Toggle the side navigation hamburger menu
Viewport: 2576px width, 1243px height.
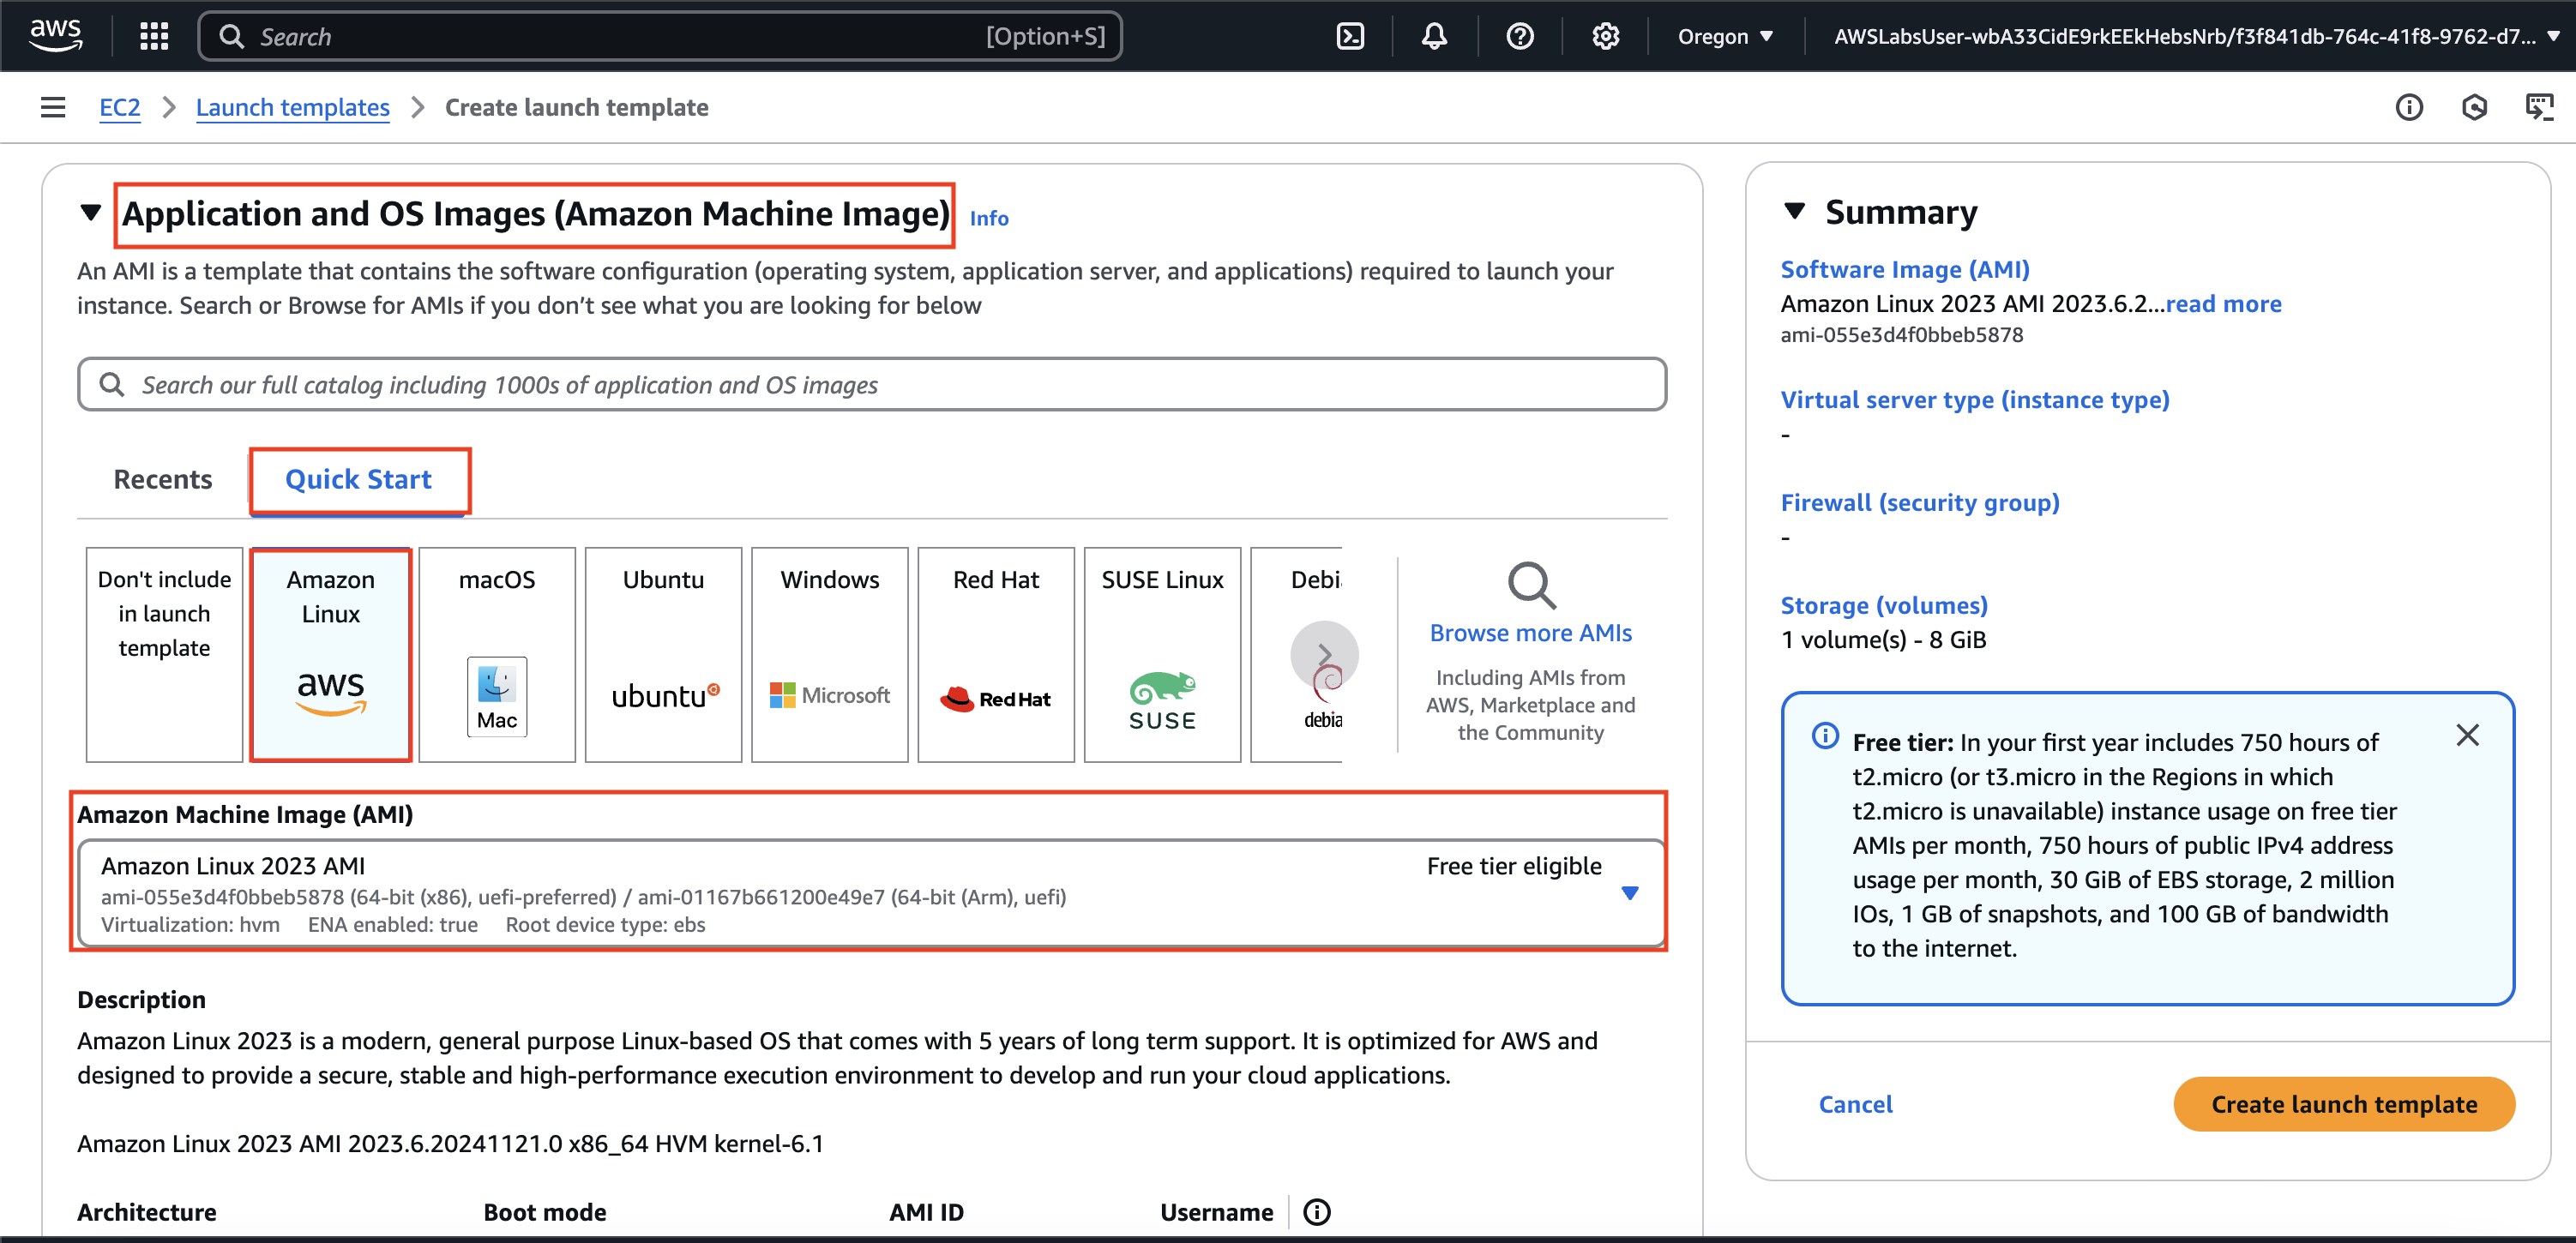(x=53, y=107)
